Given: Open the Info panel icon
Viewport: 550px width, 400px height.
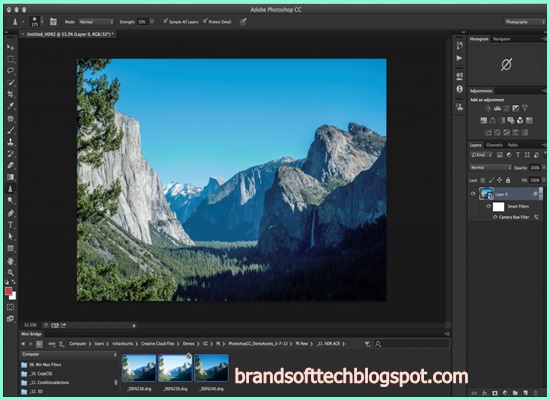Looking at the screenshot, I should tap(460, 89).
